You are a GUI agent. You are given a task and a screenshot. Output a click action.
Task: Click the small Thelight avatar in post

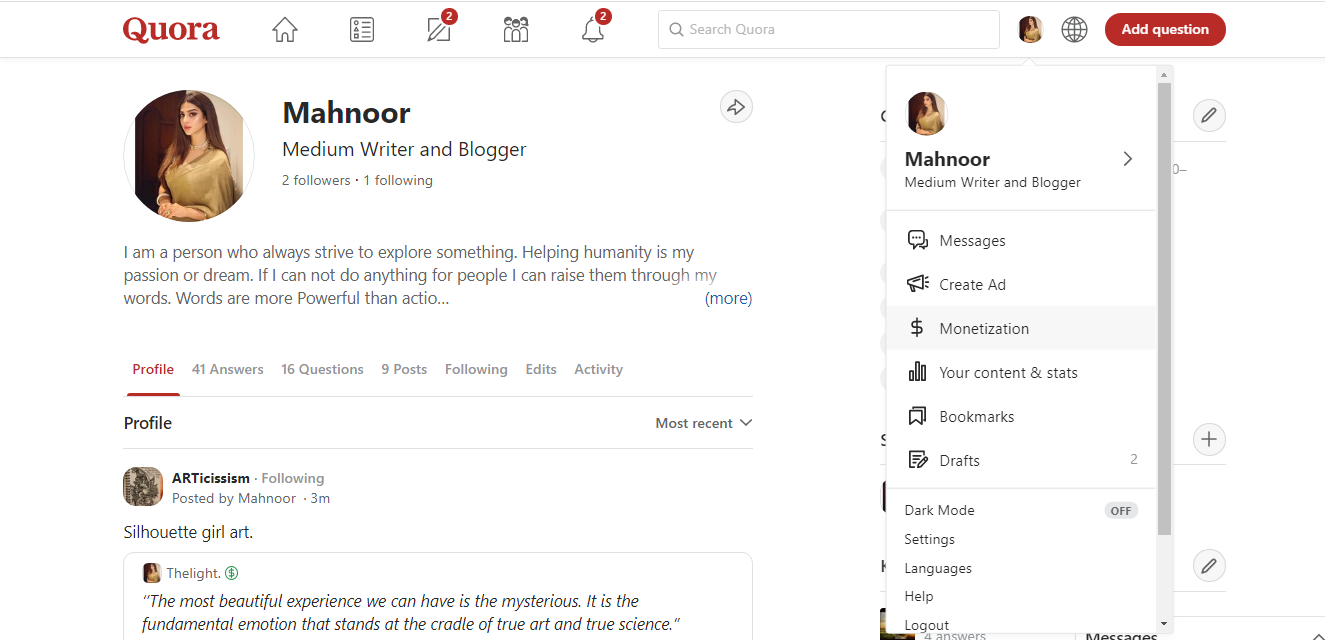pyautogui.click(x=152, y=573)
